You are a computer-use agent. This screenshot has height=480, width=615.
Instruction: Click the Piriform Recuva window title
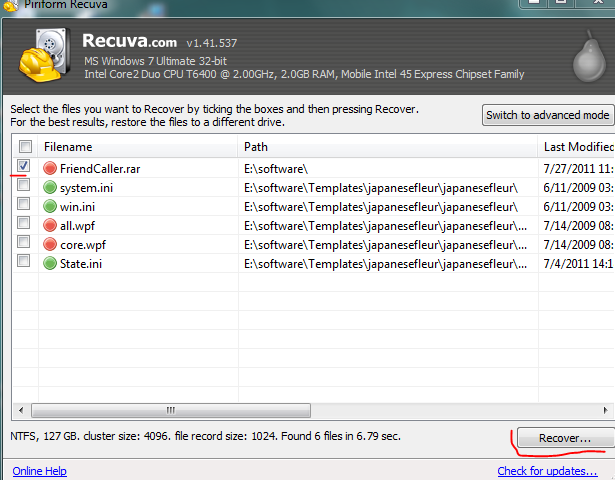click(x=66, y=5)
